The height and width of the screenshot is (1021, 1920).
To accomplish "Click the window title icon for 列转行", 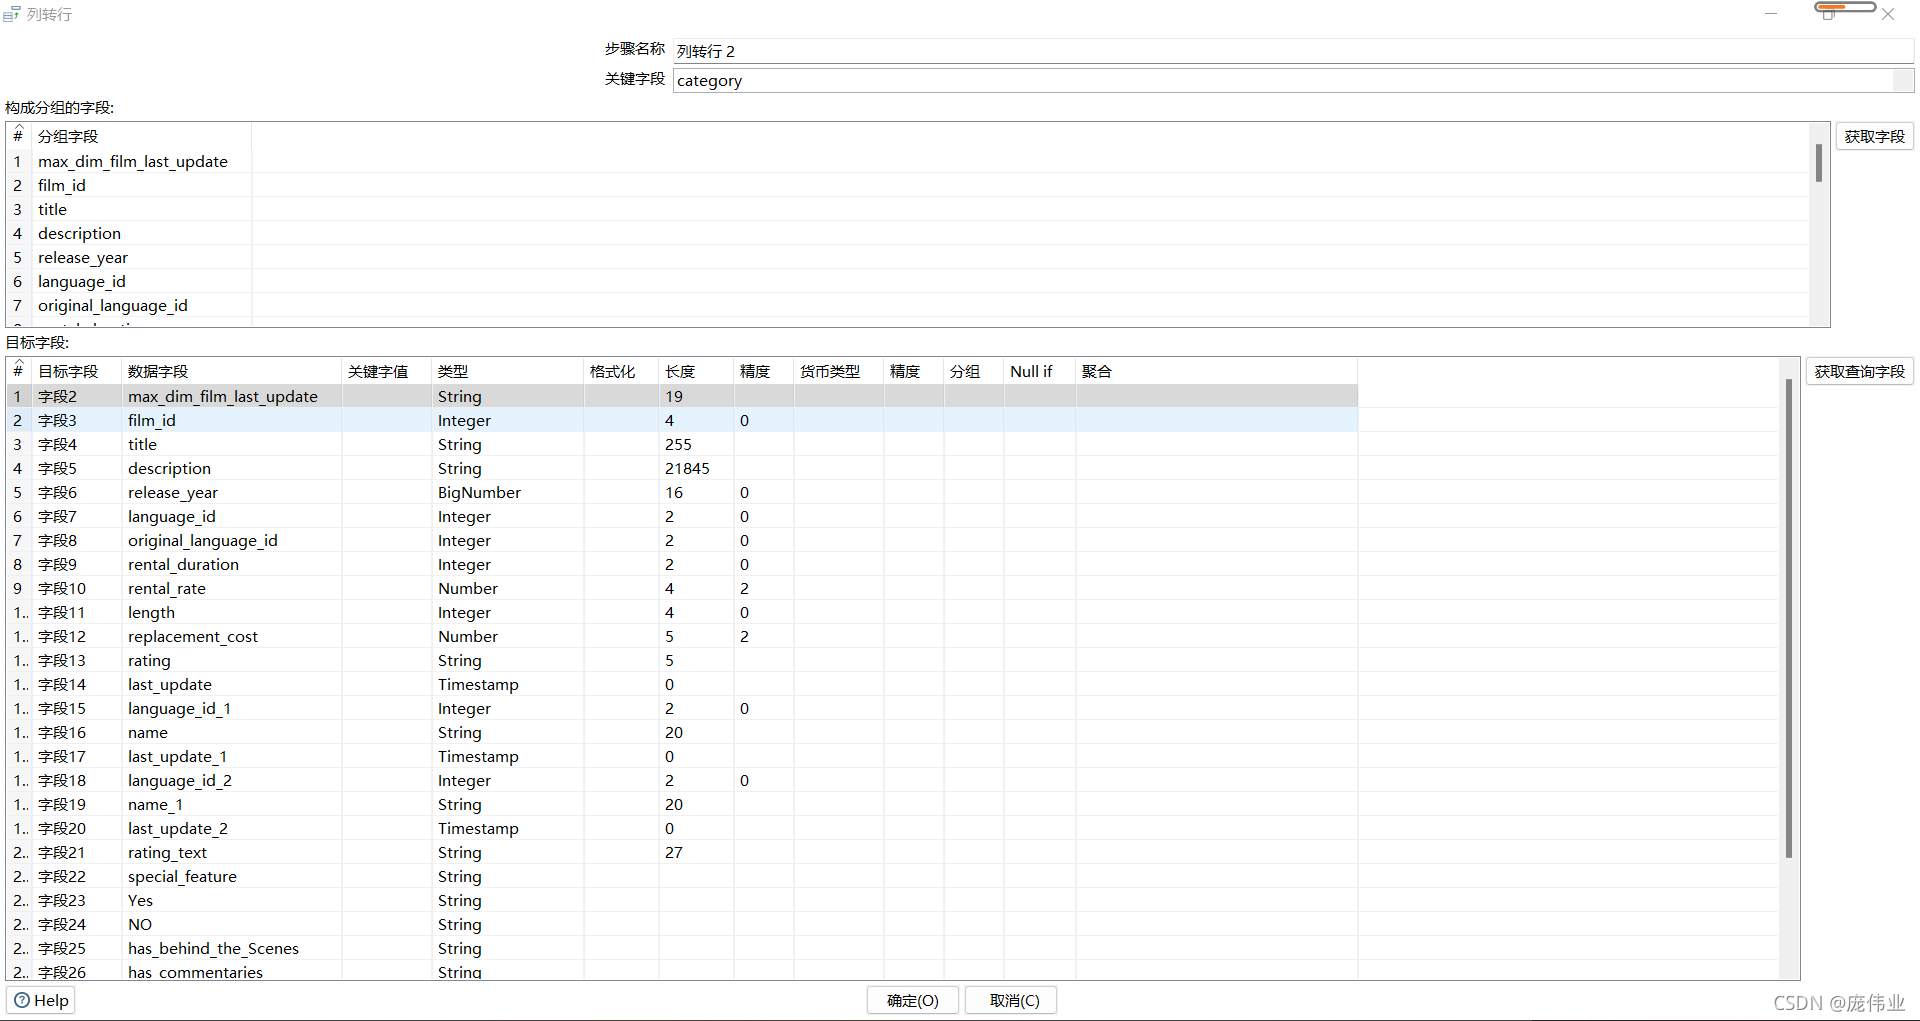I will [x=12, y=14].
